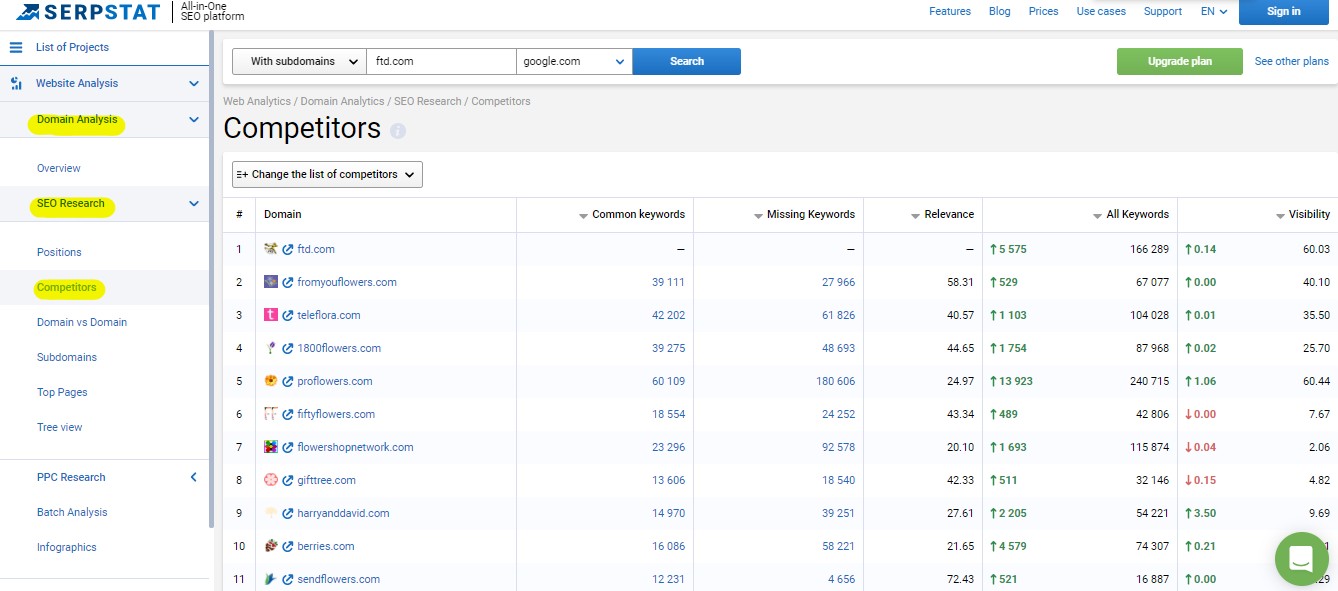Open external link icon for teleflora.com
Viewport: 1338px width, 591px height.
[288, 315]
